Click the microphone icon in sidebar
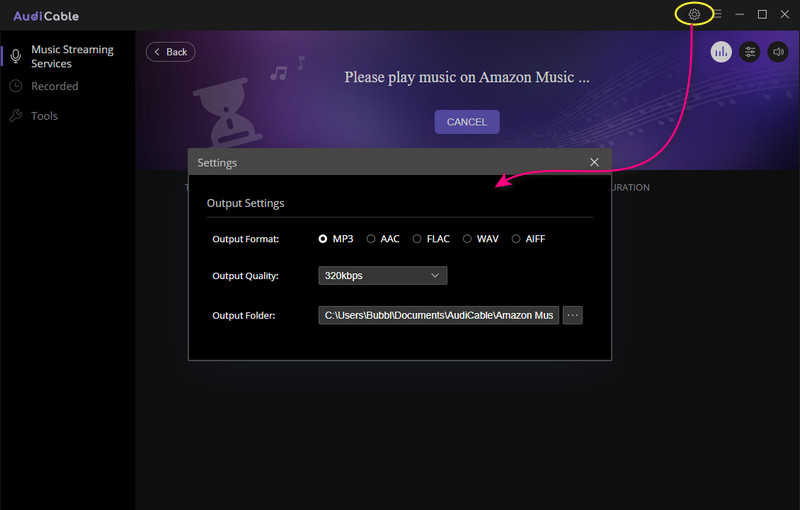800x510 pixels. coord(16,56)
